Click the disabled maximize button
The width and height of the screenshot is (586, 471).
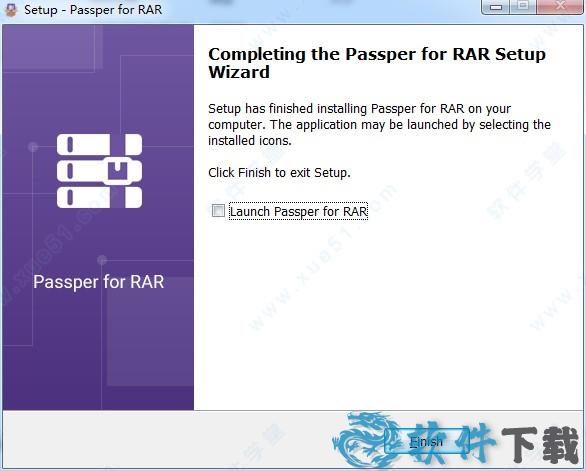pos(523,7)
